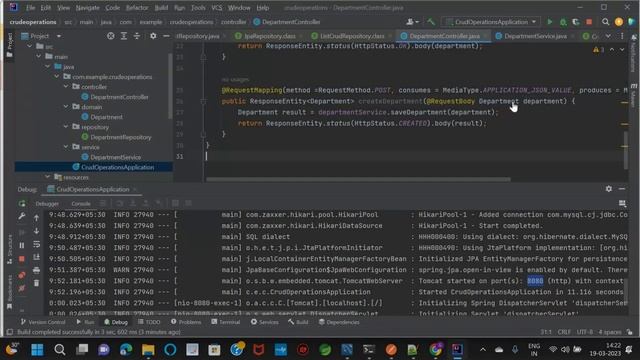
Task: Open Windows Start button on taskbar
Action: [x=37, y=349]
